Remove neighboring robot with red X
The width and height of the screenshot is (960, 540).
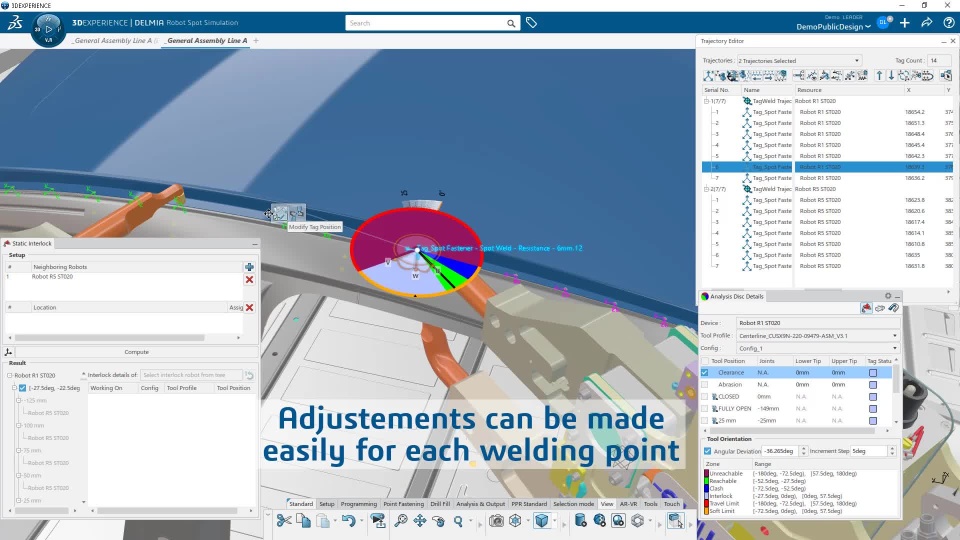point(249,279)
